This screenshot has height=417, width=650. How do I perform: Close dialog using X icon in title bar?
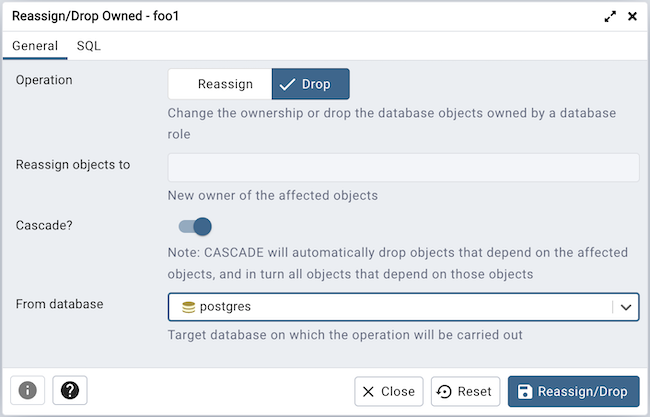[632, 17]
